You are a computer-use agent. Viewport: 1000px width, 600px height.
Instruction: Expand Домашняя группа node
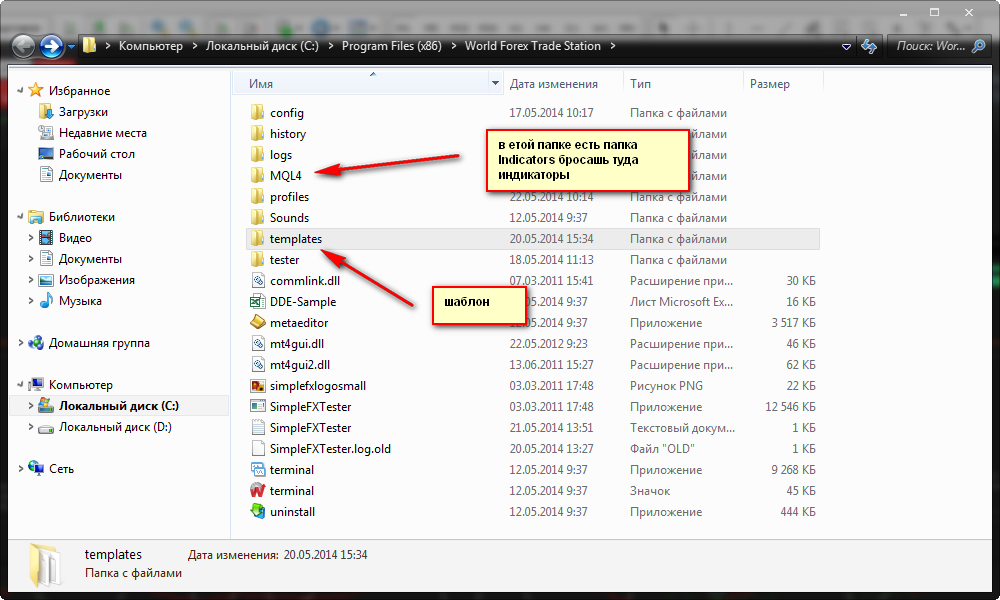tap(20, 343)
